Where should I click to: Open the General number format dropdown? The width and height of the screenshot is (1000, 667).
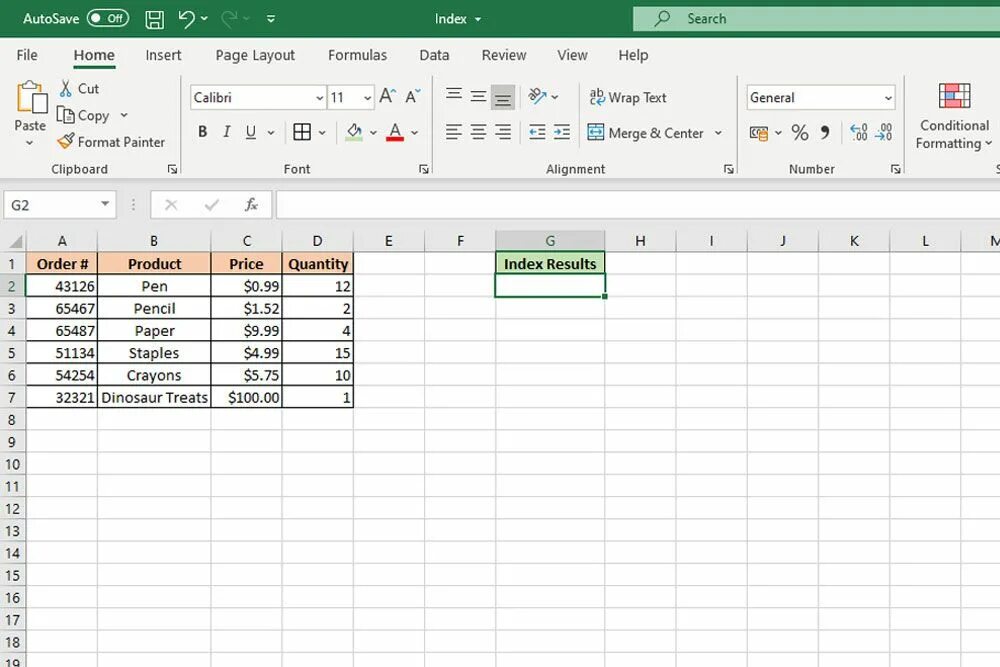click(x=888, y=98)
